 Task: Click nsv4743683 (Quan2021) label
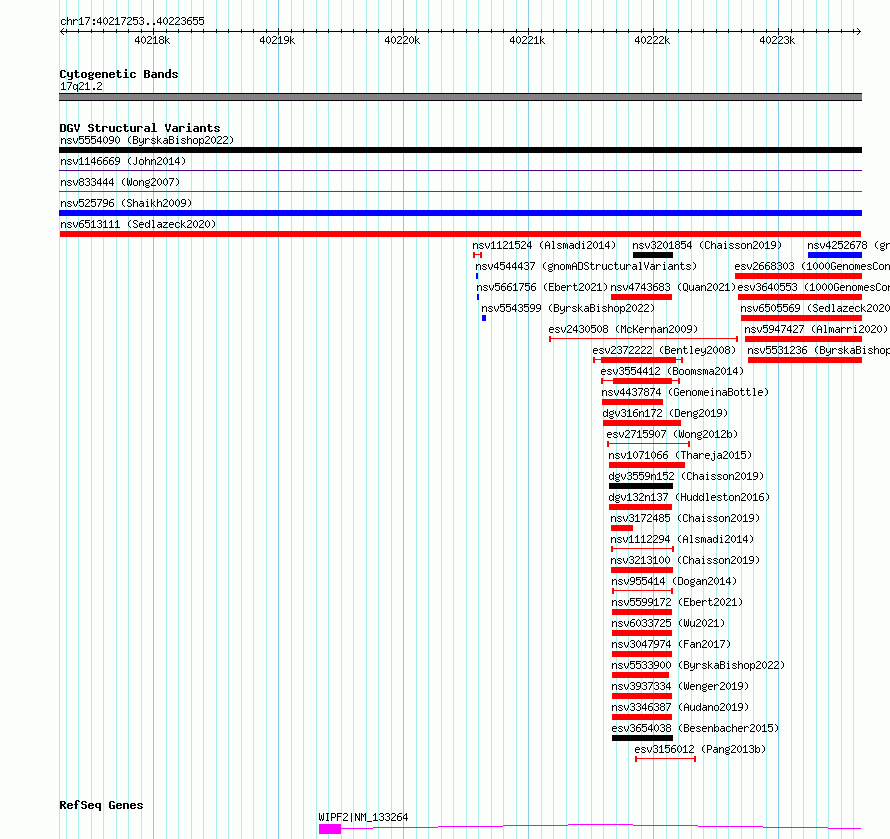tap(673, 287)
